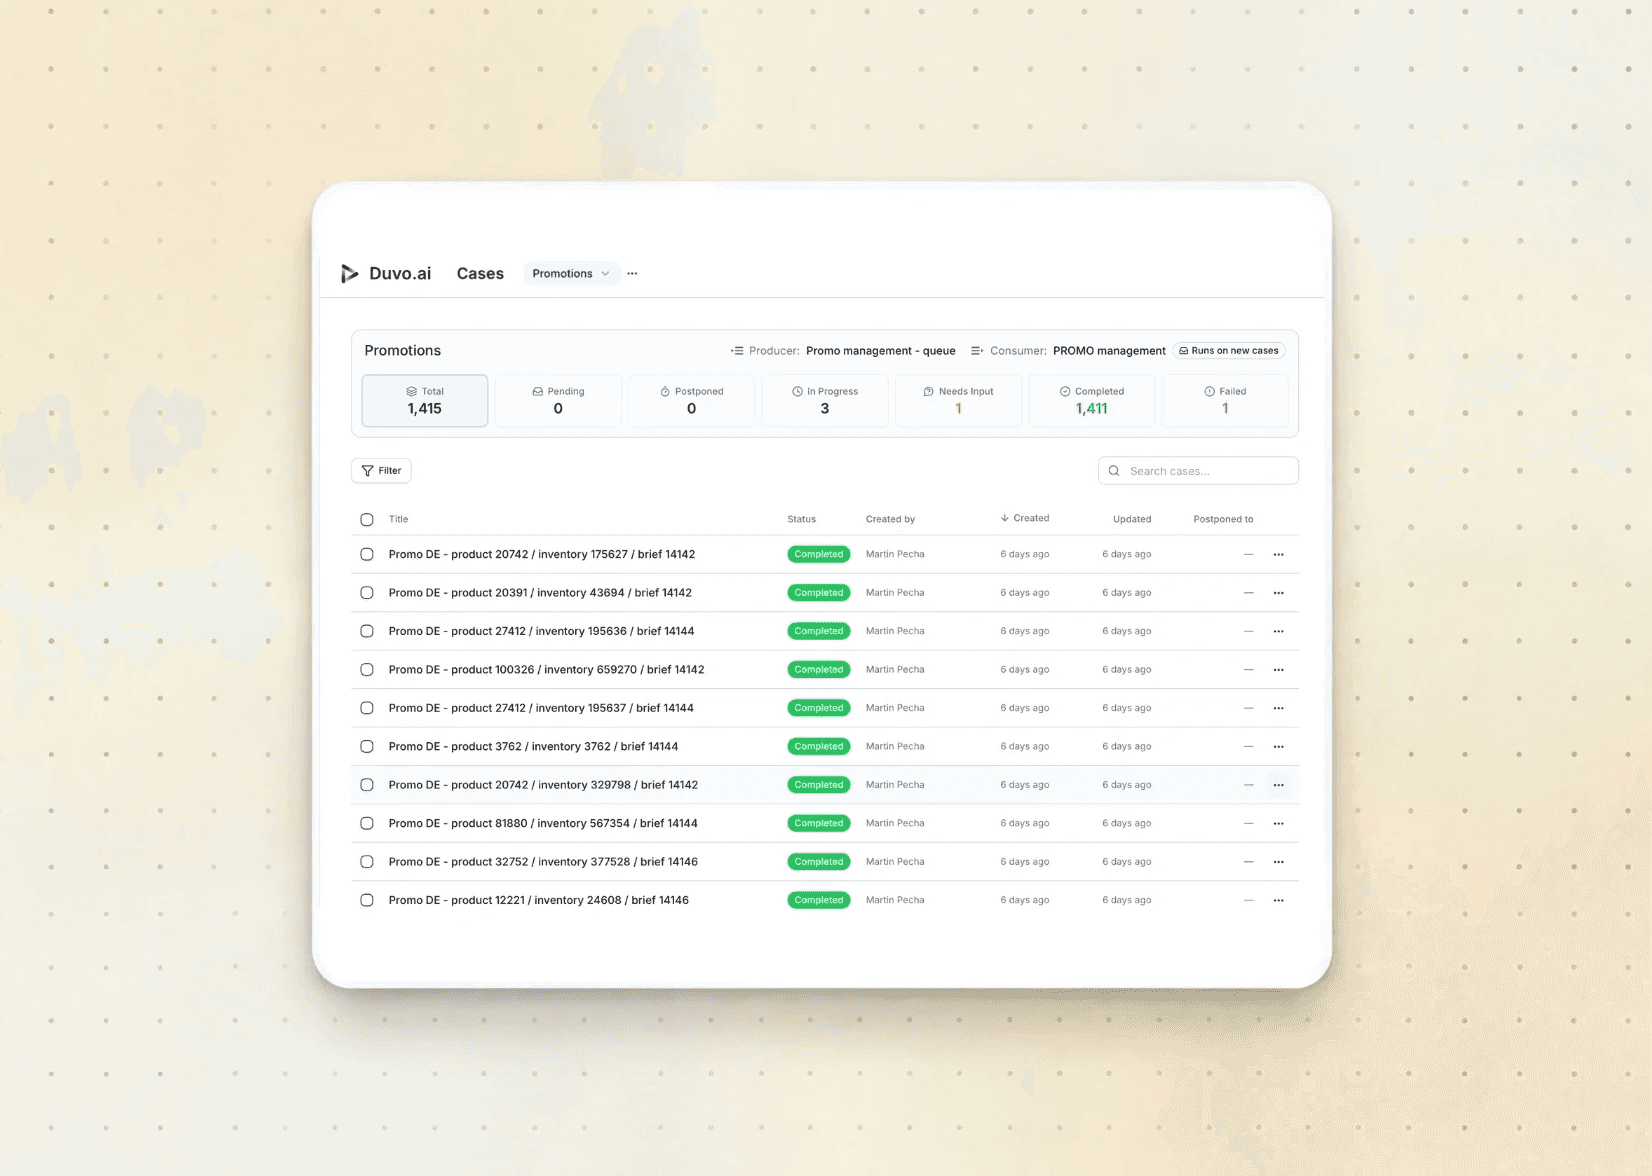Click the Promo management - queue producer label
This screenshot has height=1176, width=1652.
(881, 351)
